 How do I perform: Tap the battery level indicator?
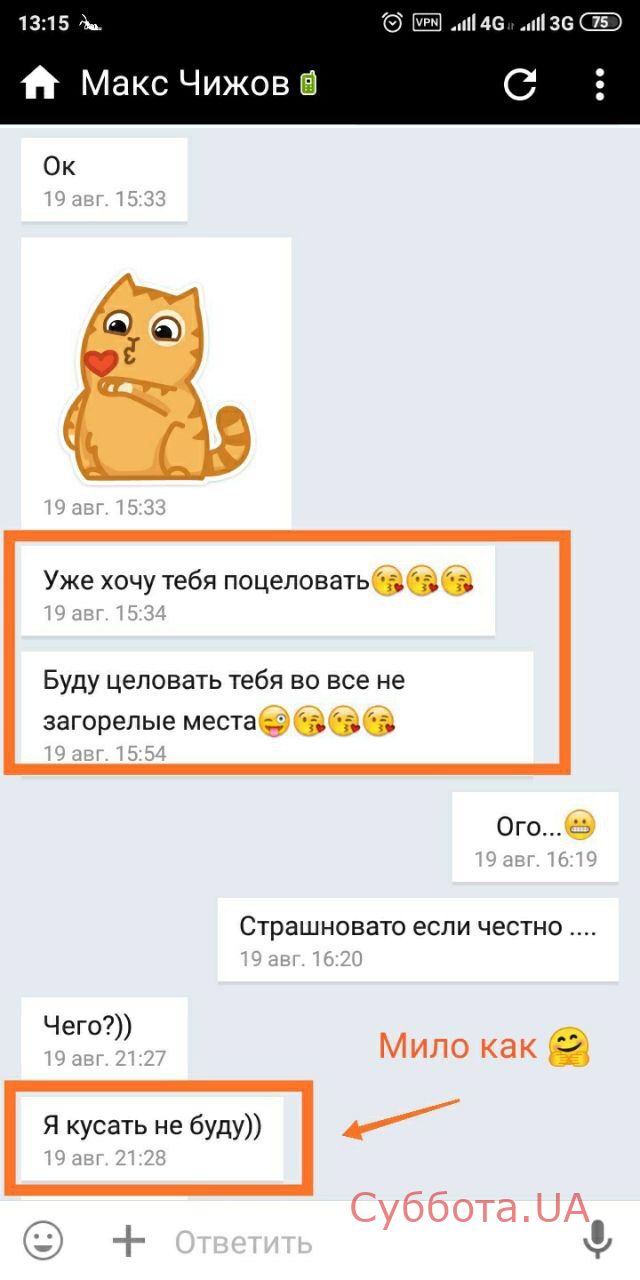click(600, 22)
